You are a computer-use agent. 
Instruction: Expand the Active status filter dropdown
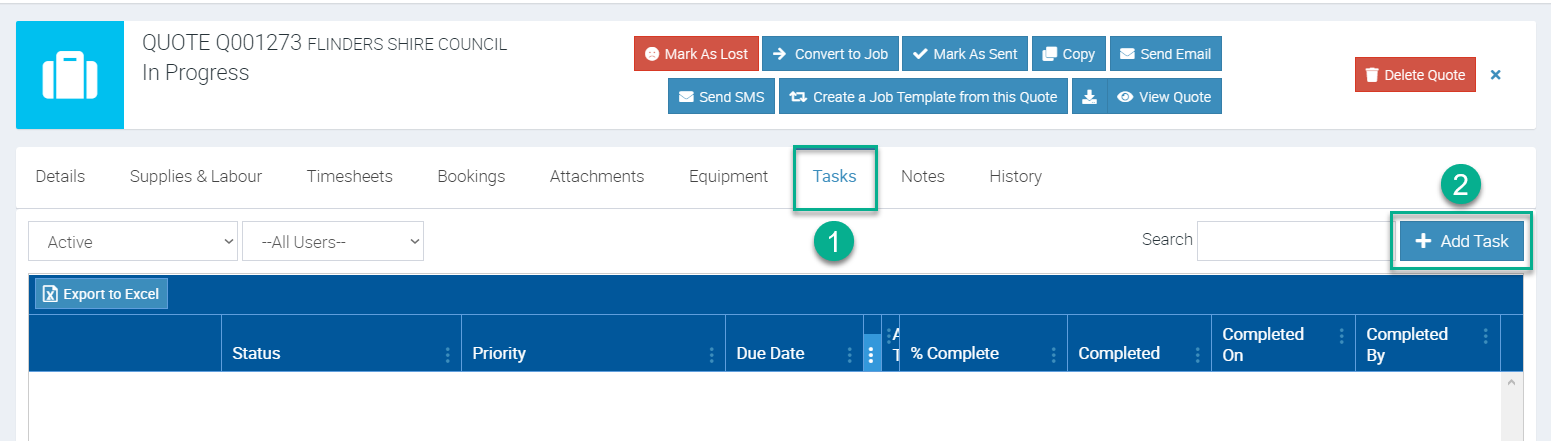tap(133, 241)
